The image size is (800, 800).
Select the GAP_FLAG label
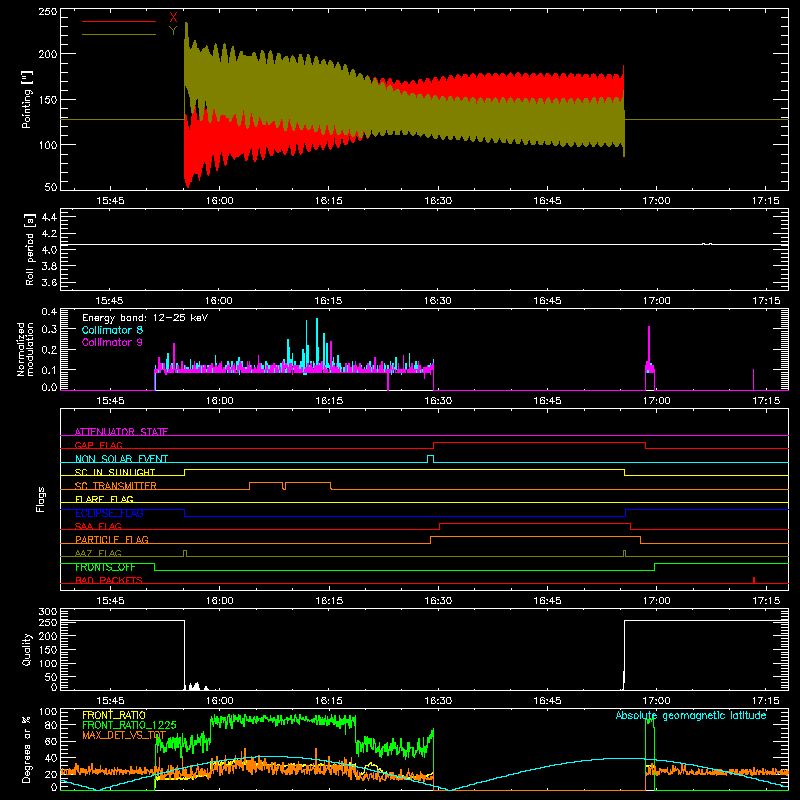(98, 445)
